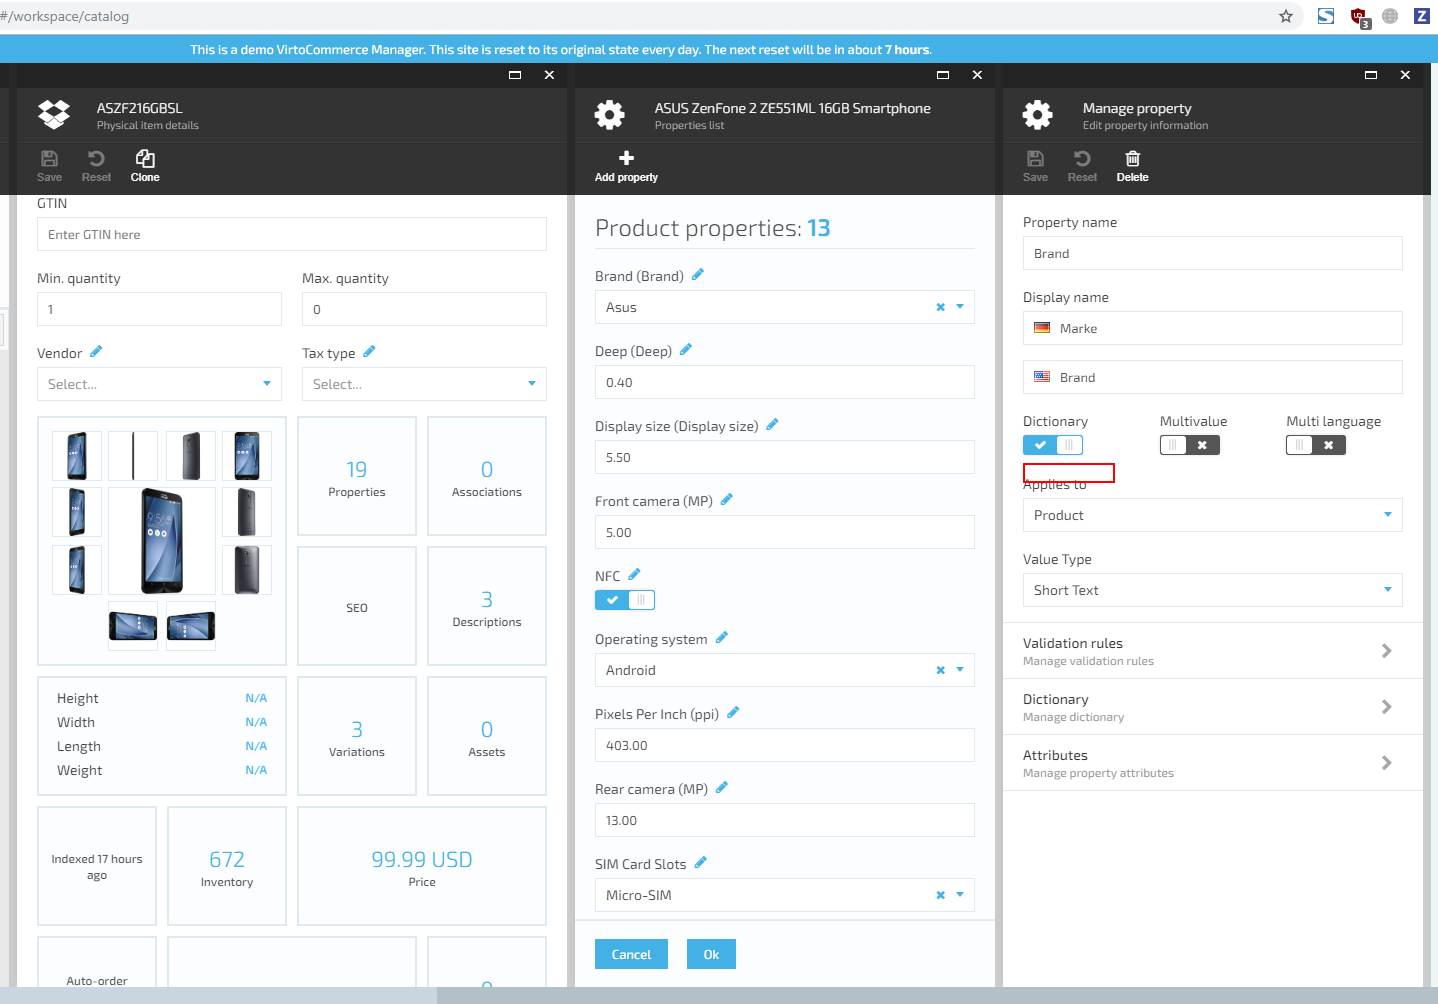Clear the Asus brand value
Screen dimensions: 1438x1004
coord(938,306)
